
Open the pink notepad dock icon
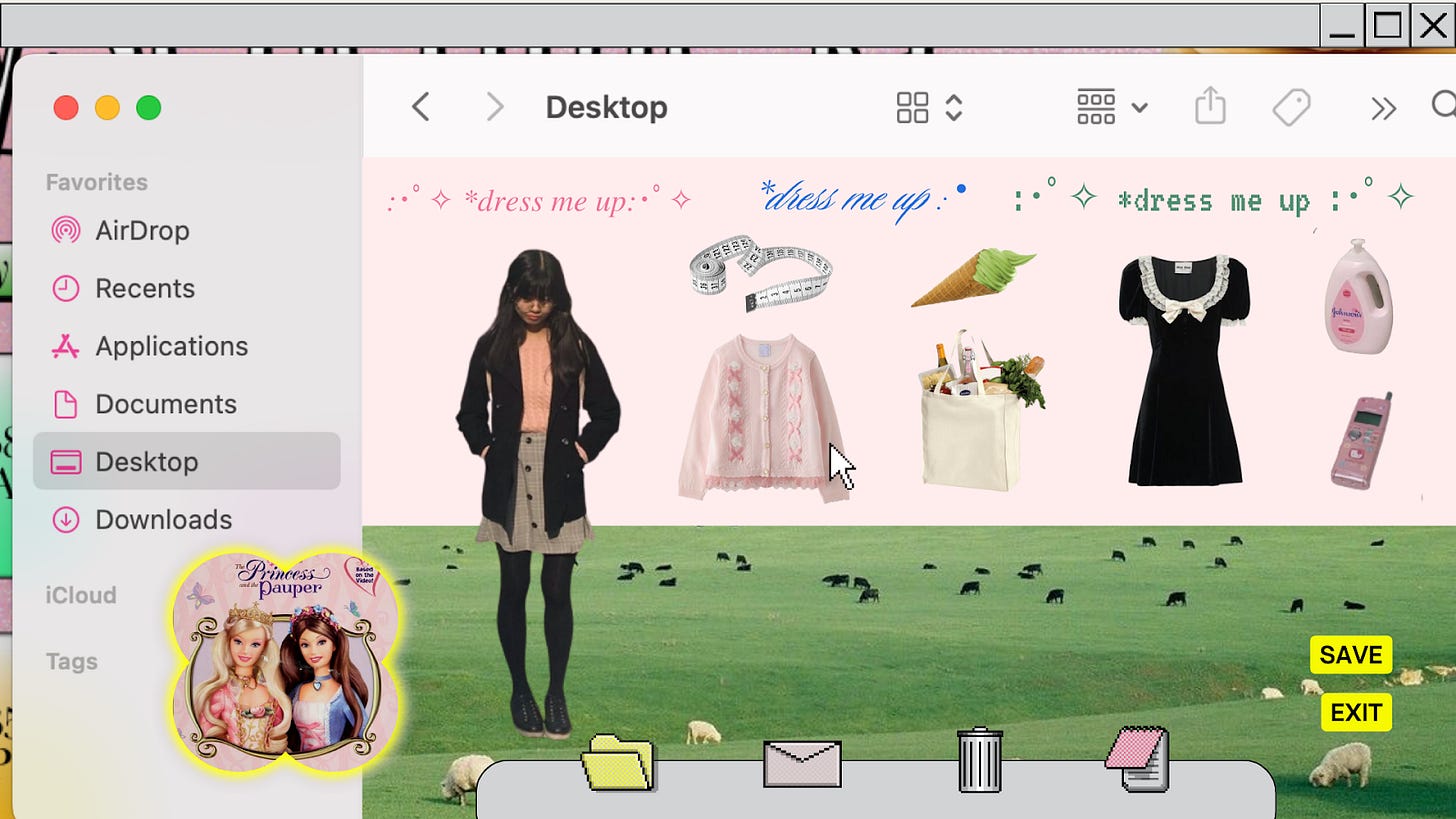(1137, 760)
